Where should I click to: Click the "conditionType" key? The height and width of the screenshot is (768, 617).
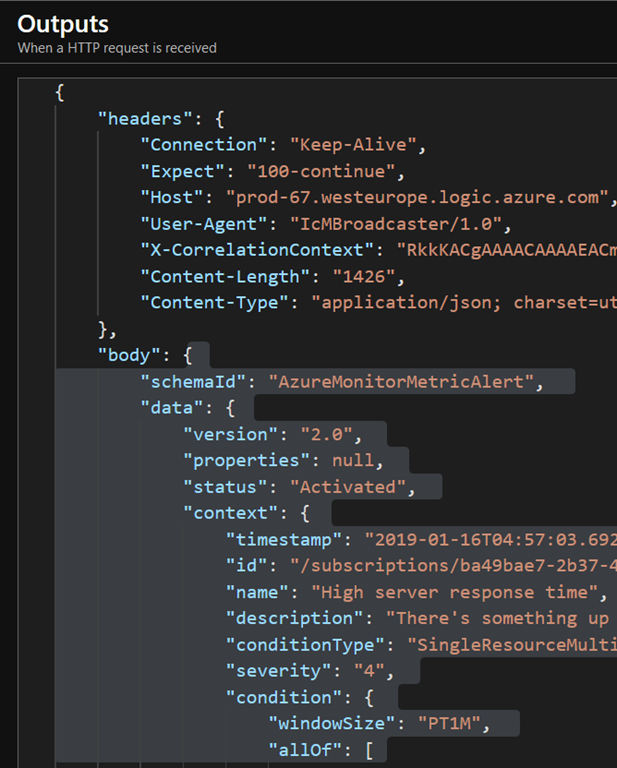pyautogui.click(x=305, y=645)
